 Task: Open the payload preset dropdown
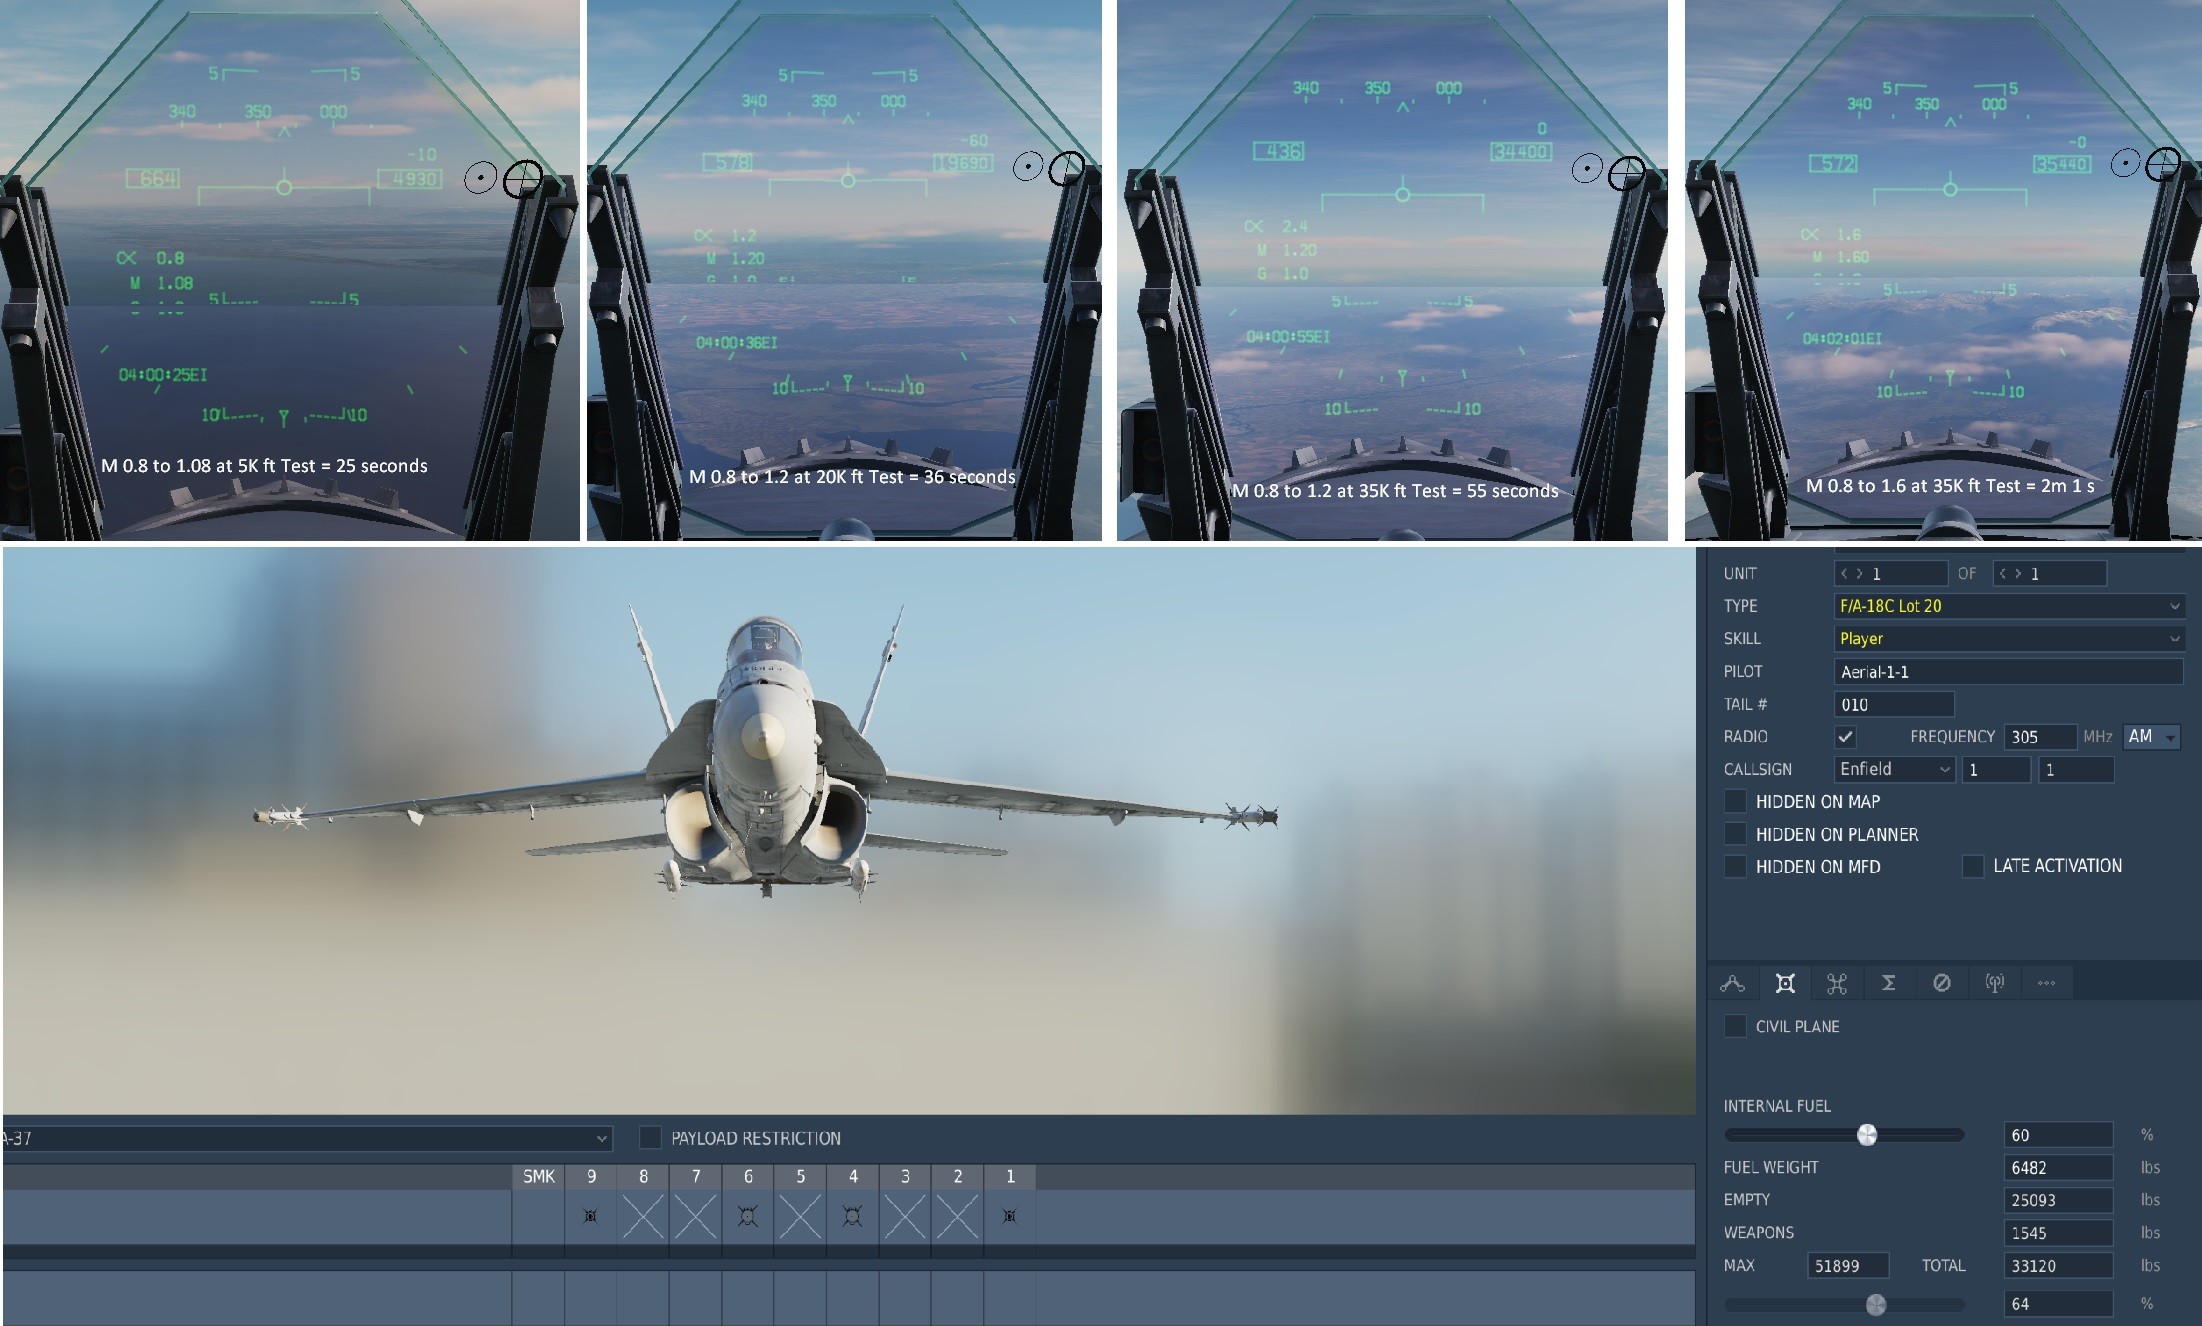306,1138
